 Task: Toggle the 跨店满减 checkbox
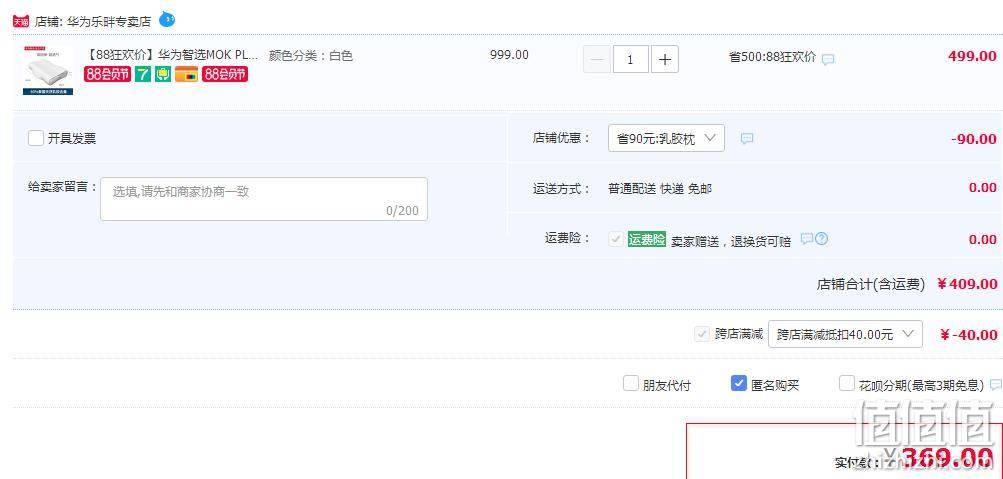click(x=702, y=334)
